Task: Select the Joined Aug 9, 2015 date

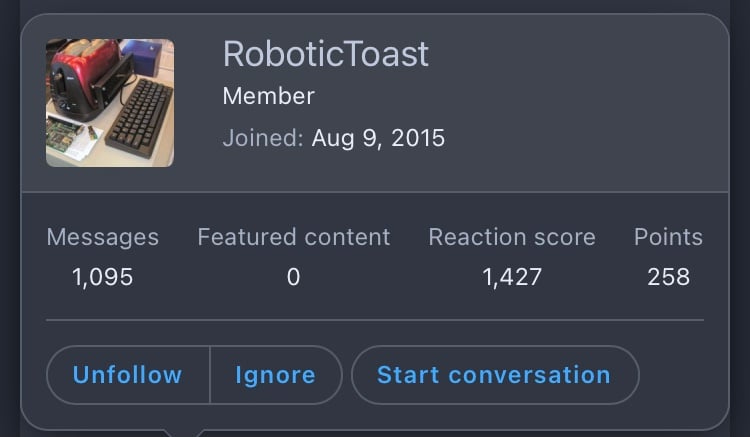Action: click(378, 138)
